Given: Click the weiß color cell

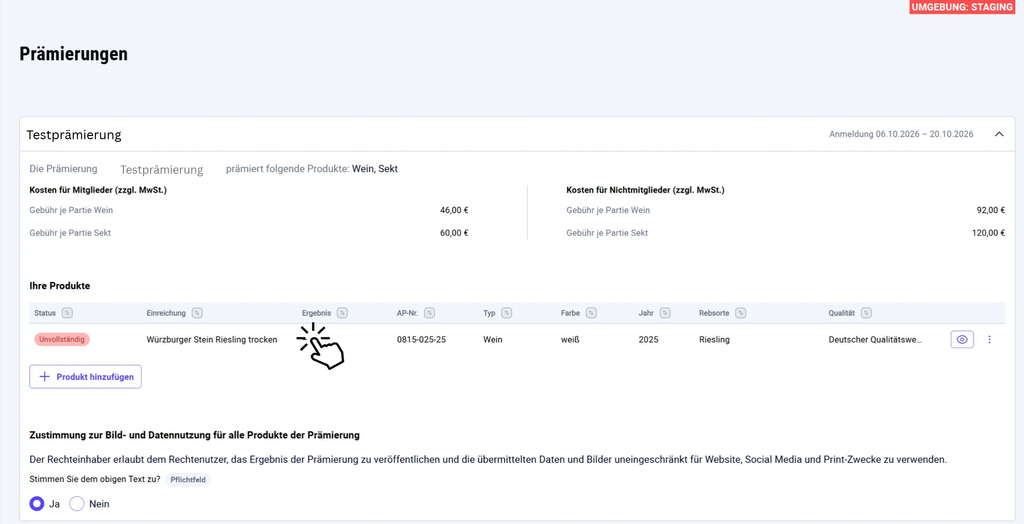Looking at the screenshot, I should click(x=569, y=340).
